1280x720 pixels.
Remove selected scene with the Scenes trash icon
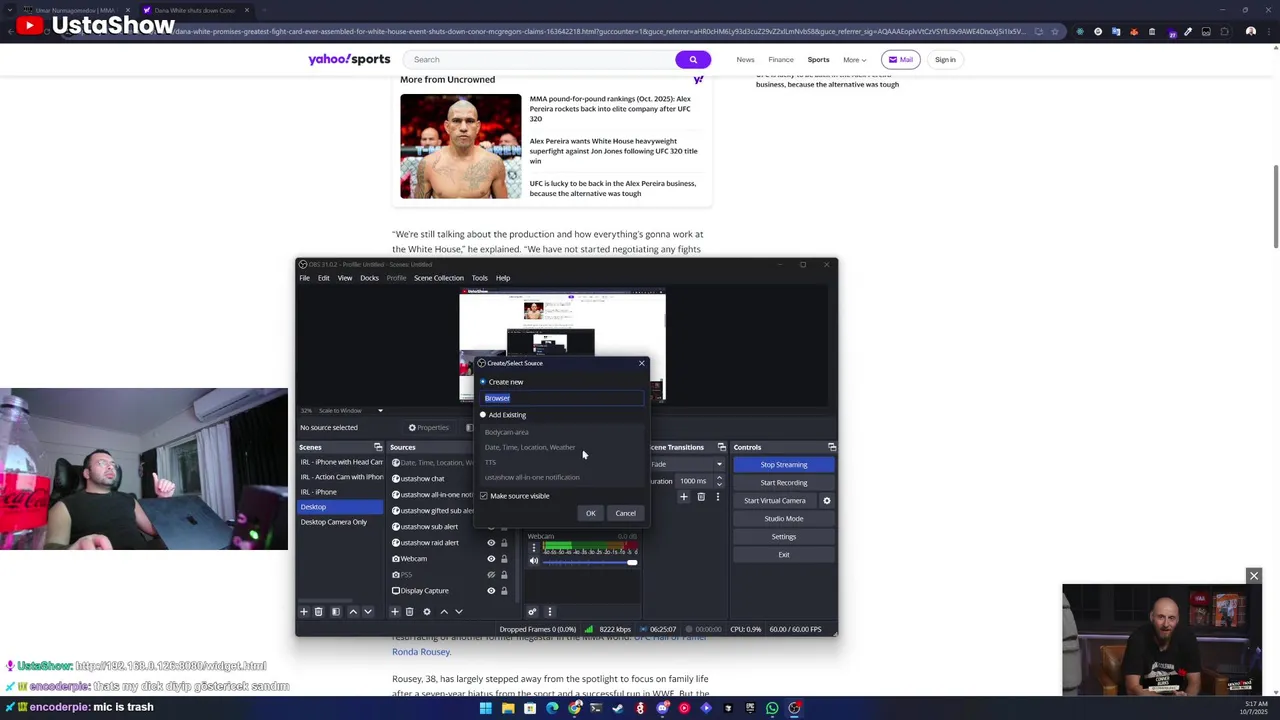click(x=319, y=611)
